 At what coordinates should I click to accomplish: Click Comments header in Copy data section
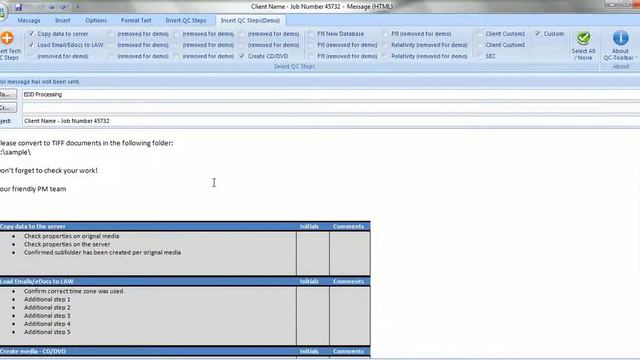348,227
